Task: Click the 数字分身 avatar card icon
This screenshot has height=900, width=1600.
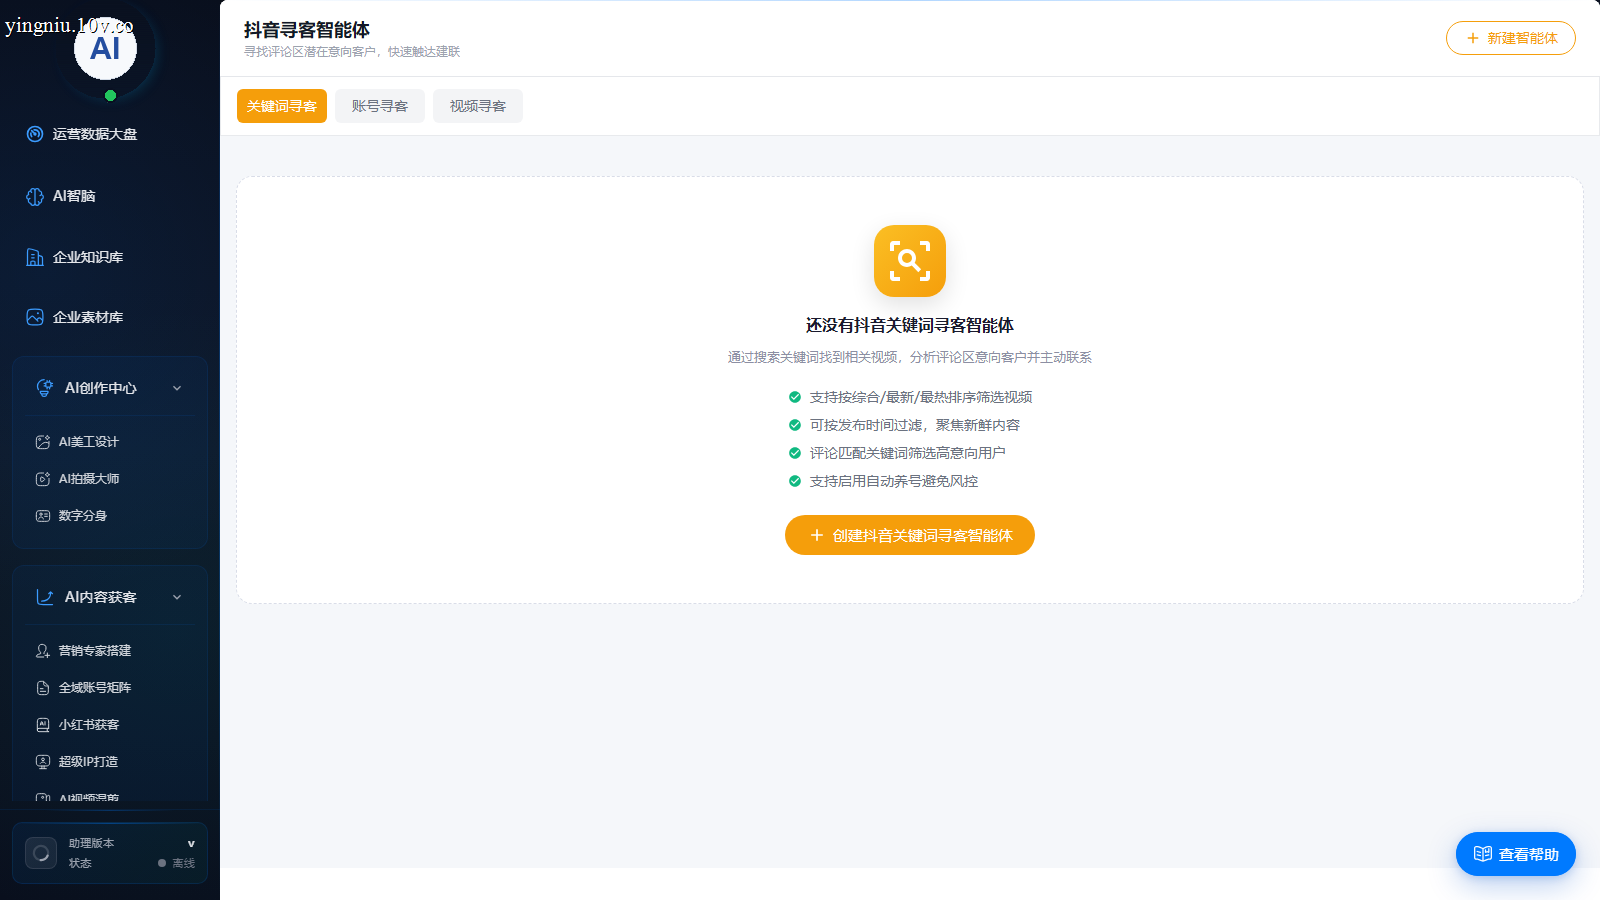Action: coord(43,516)
